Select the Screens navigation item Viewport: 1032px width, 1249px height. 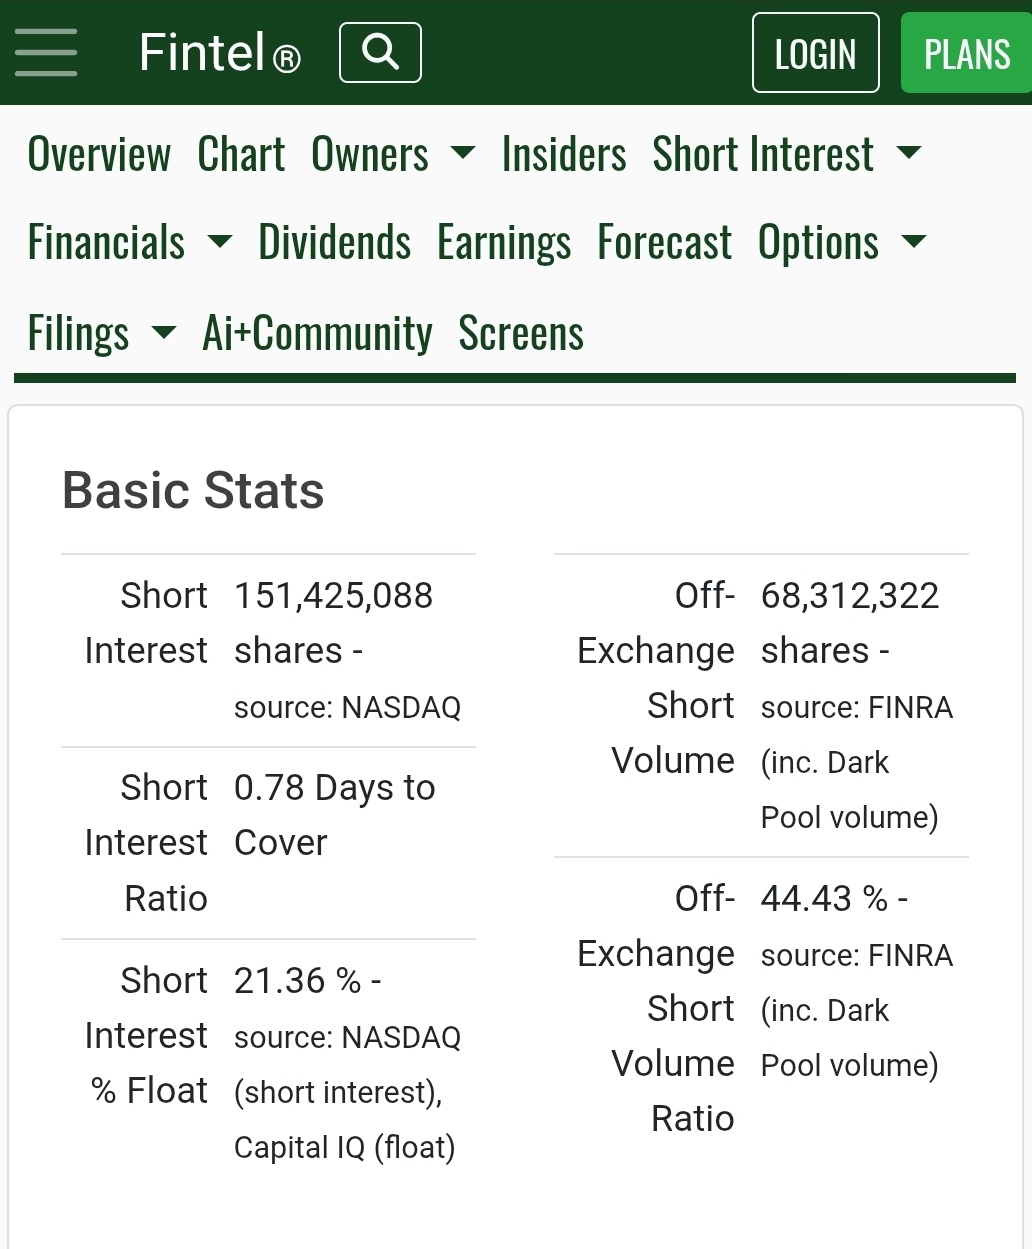click(x=521, y=332)
